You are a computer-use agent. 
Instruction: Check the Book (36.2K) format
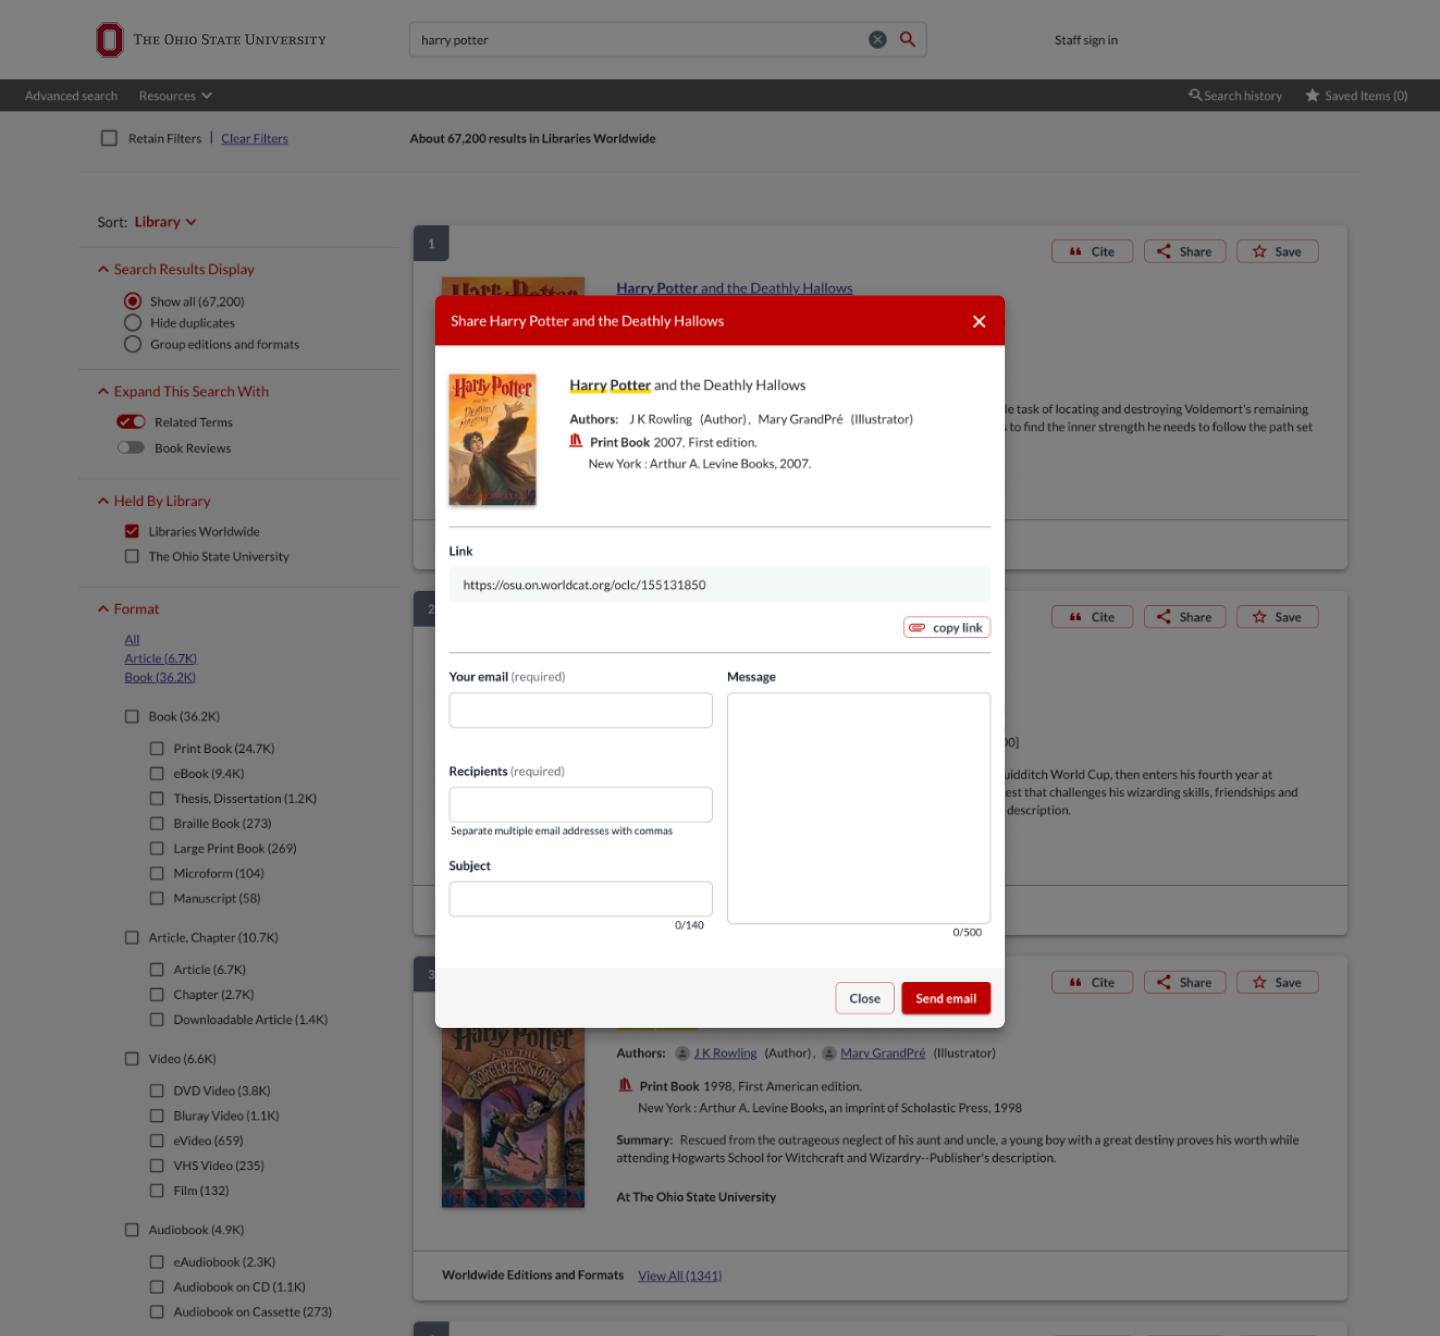click(132, 716)
